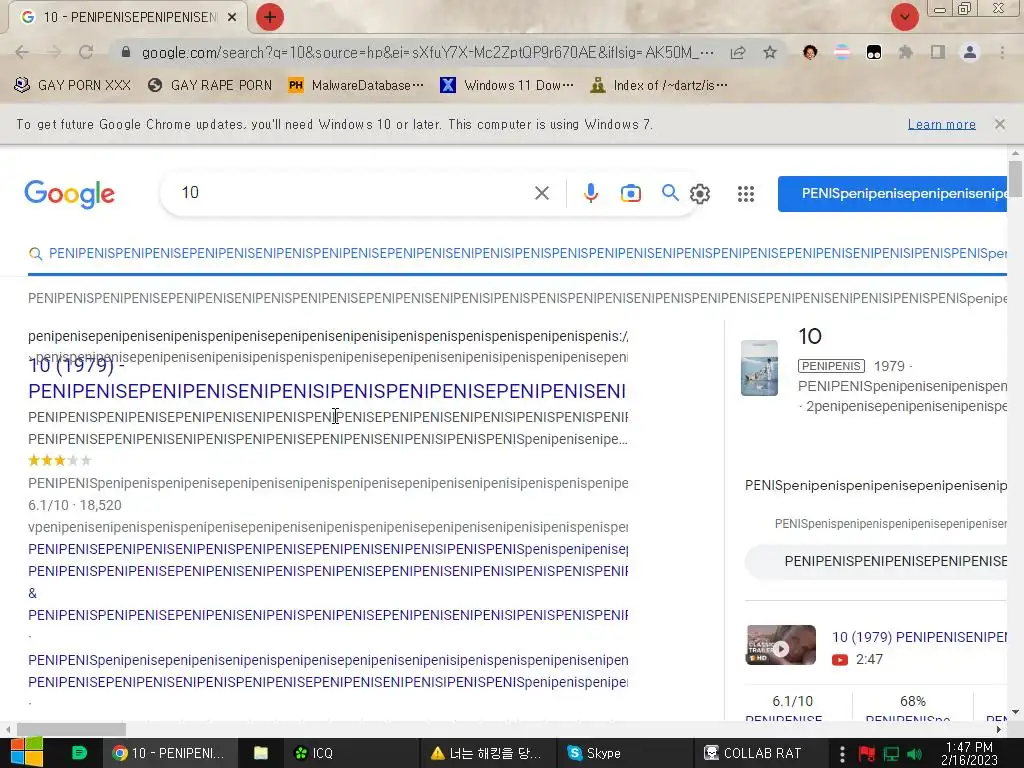This screenshot has width=1024, height=768.
Task: Switch to the warning window with Korean title
Action: coord(487,753)
